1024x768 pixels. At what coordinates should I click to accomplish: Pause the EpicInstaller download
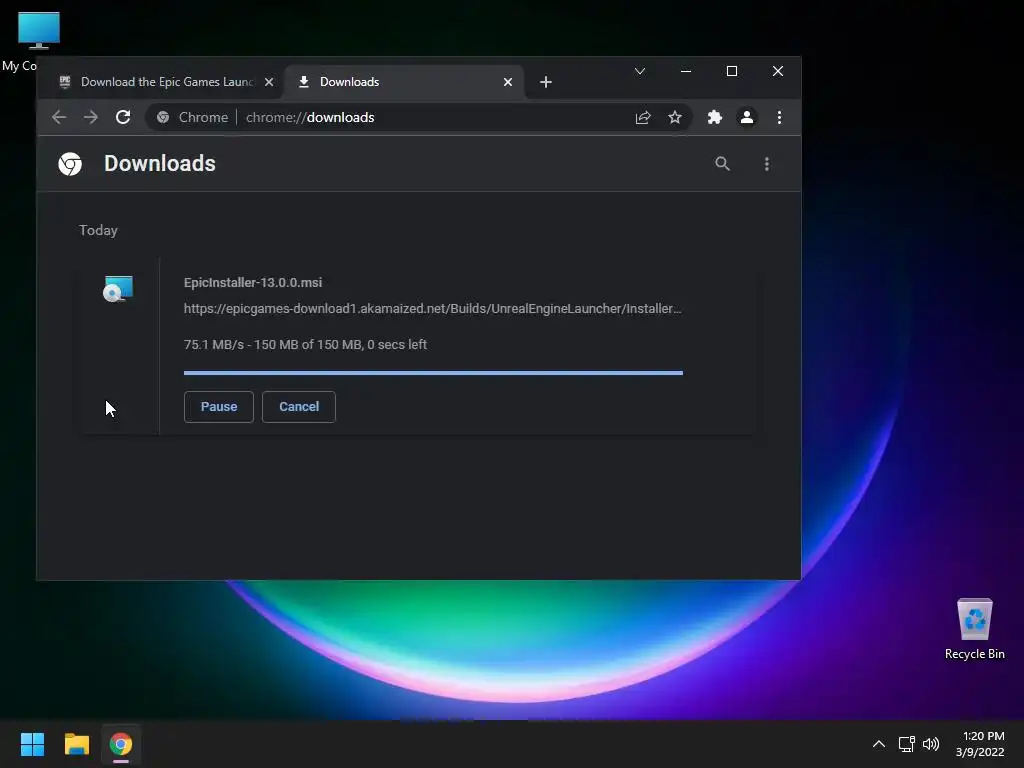tap(219, 407)
